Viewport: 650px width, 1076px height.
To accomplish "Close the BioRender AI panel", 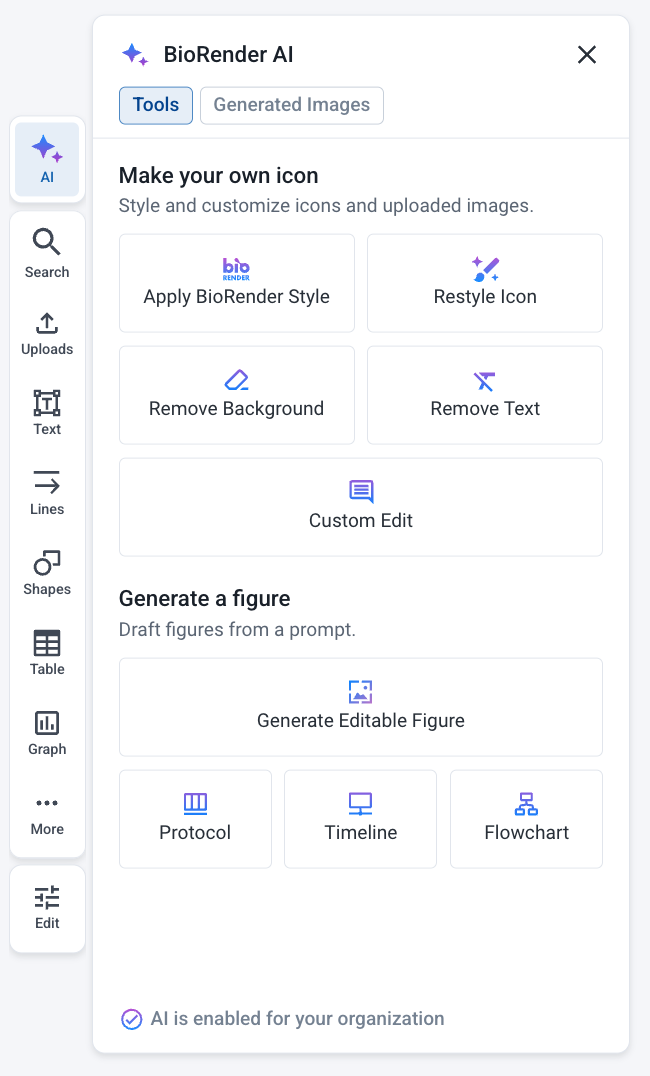I will click(587, 55).
